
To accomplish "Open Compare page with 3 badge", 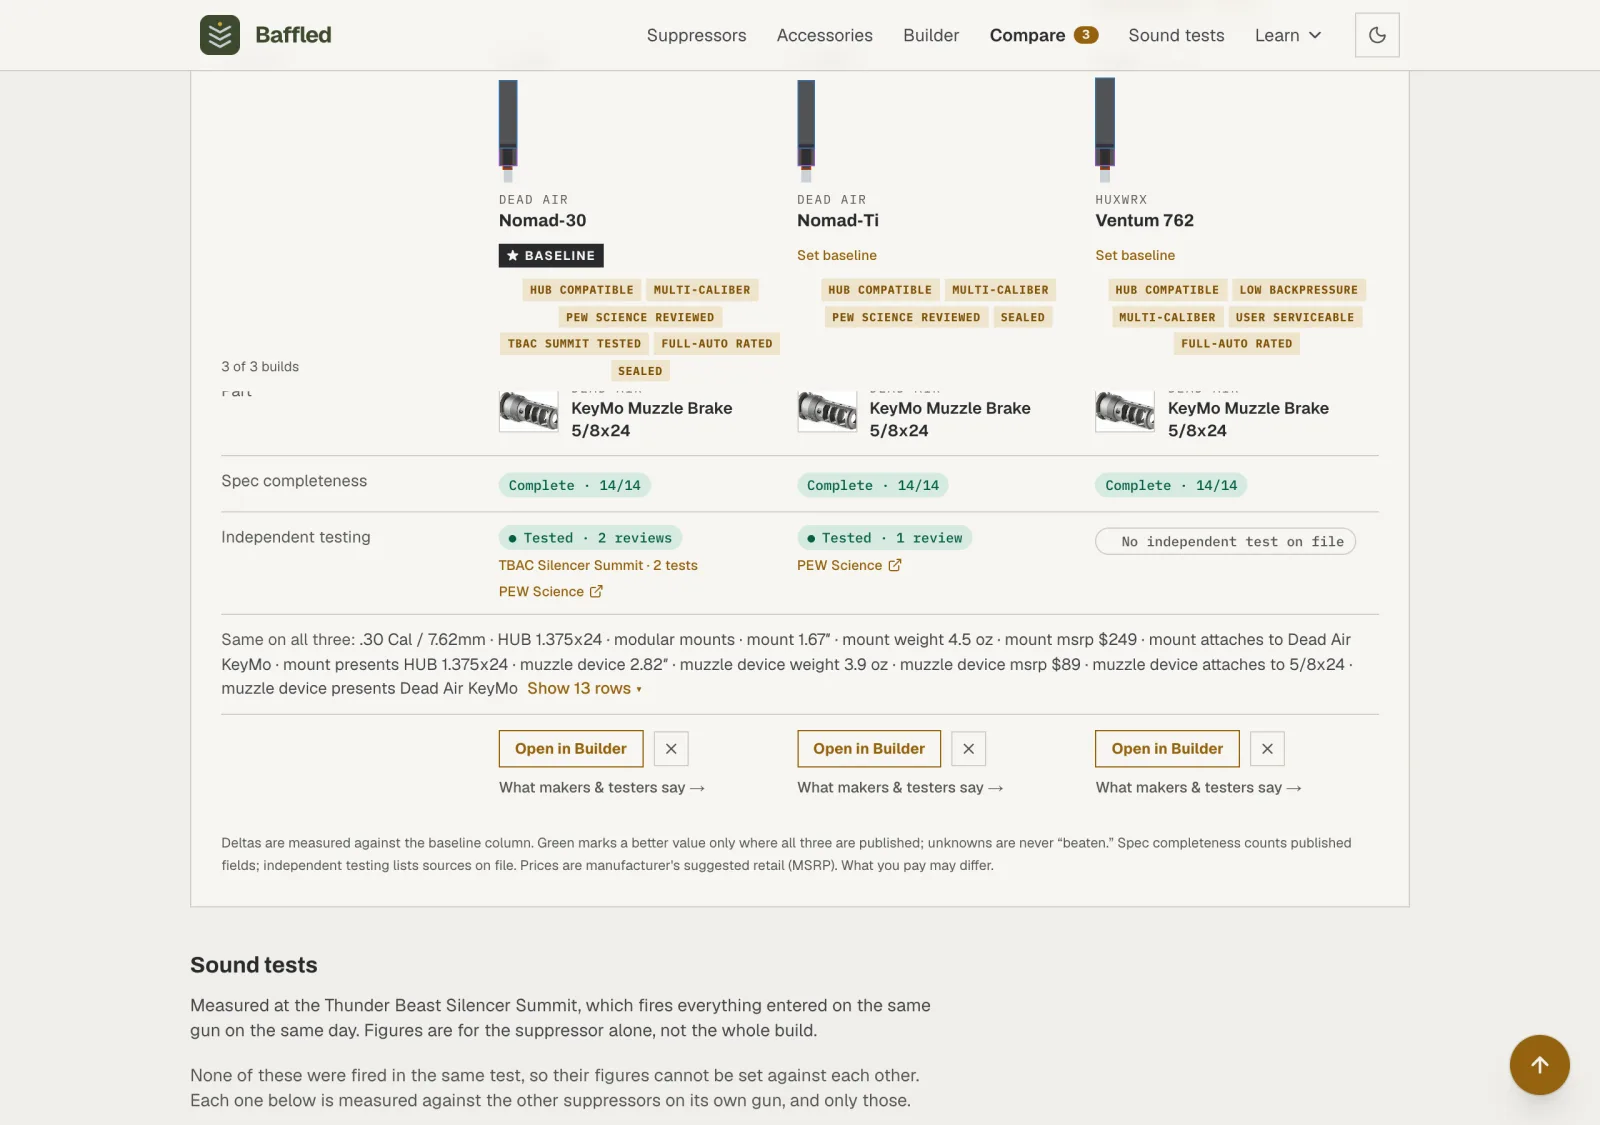I will tap(1044, 35).
